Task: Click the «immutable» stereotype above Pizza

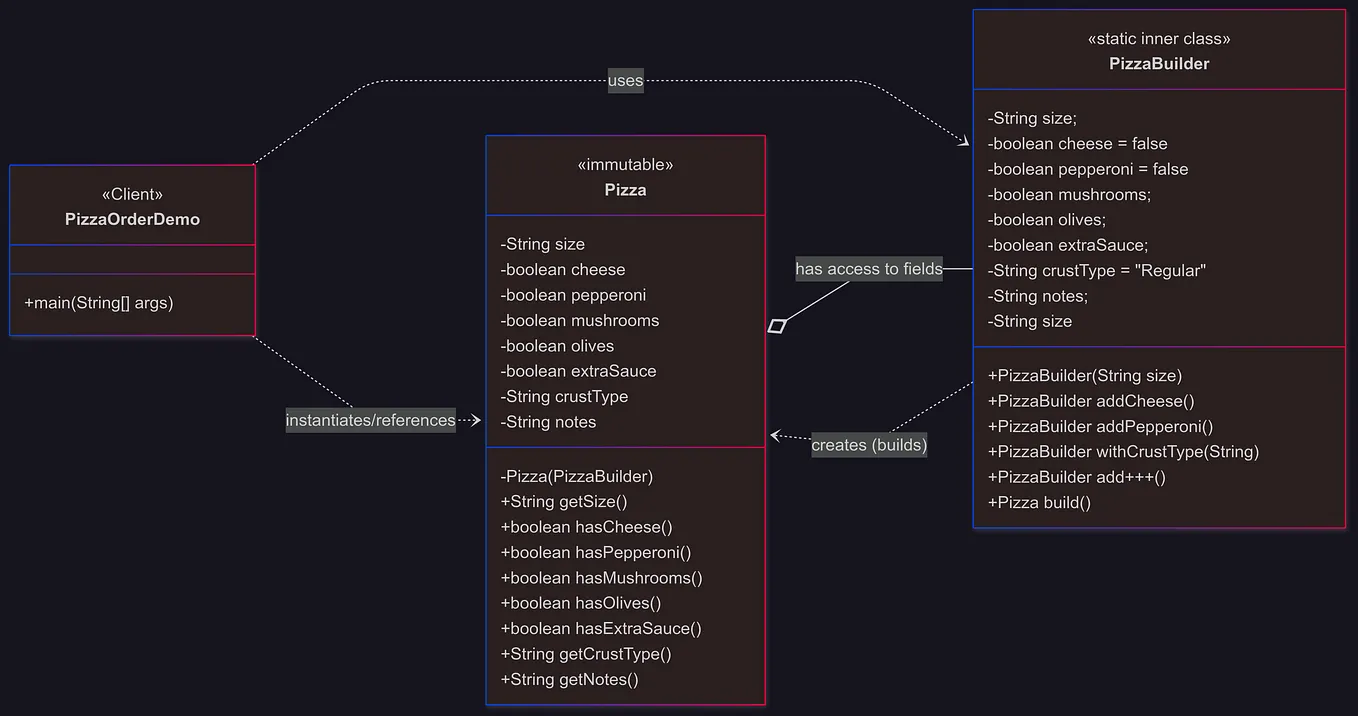Action: point(625,163)
